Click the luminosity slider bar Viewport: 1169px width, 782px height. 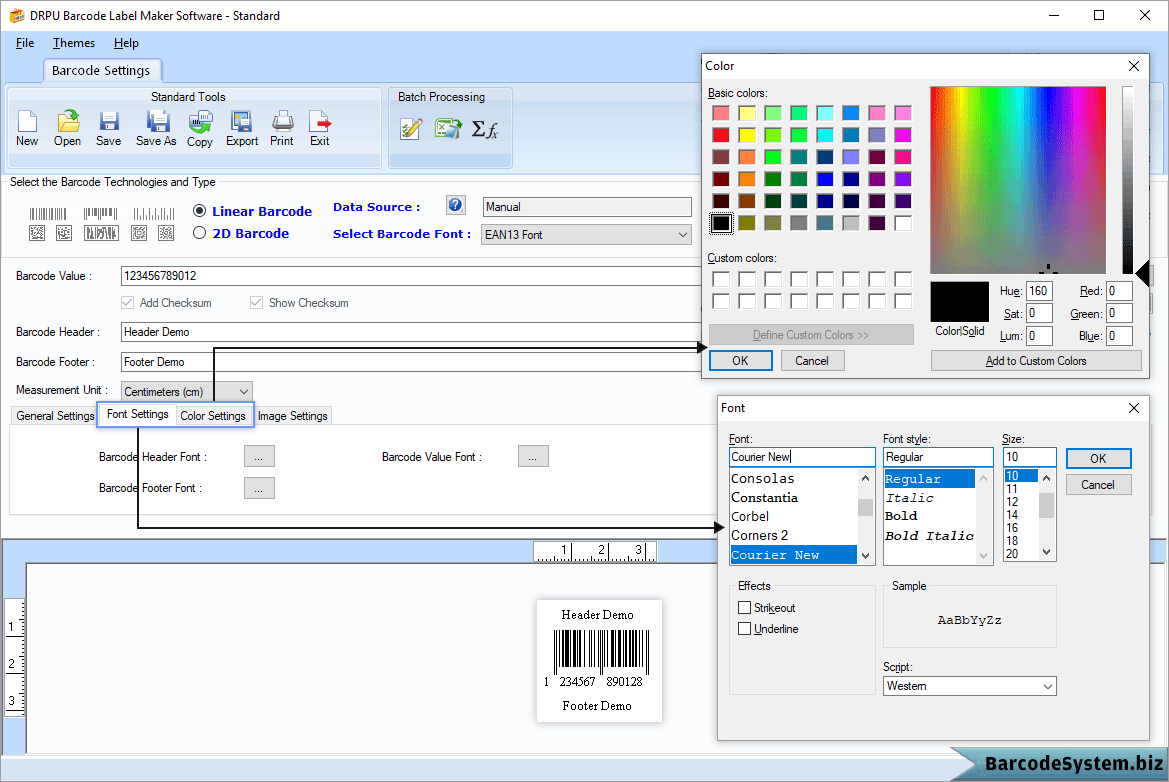click(x=1127, y=180)
